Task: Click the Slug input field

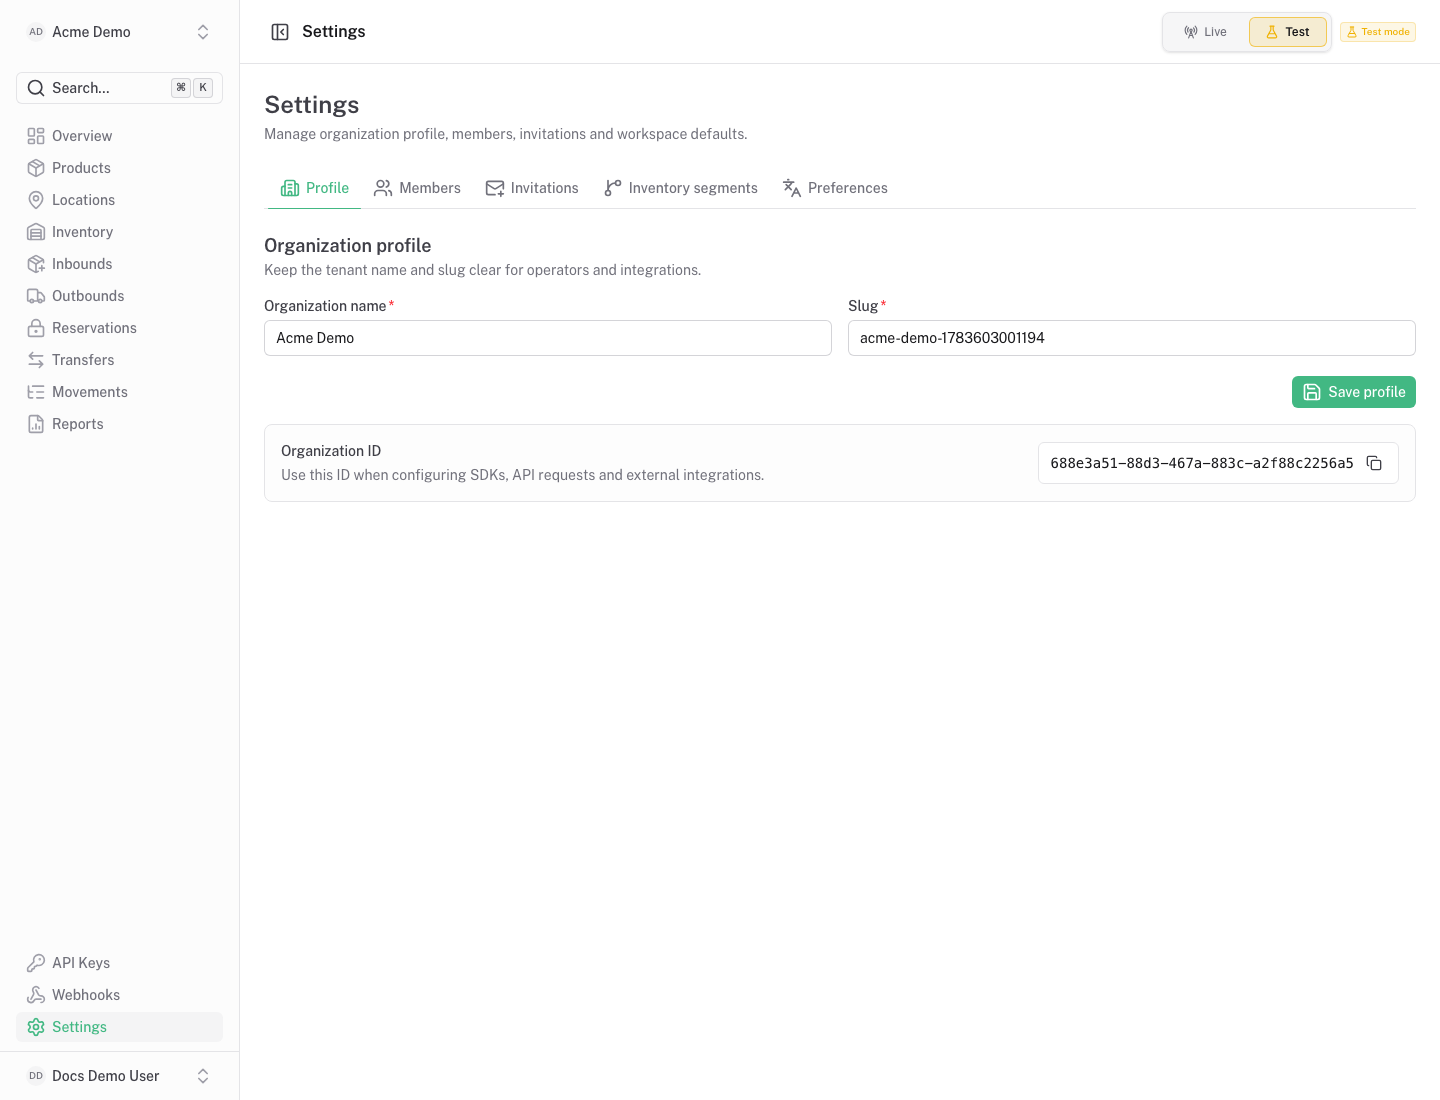Action: pyautogui.click(x=1132, y=338)
